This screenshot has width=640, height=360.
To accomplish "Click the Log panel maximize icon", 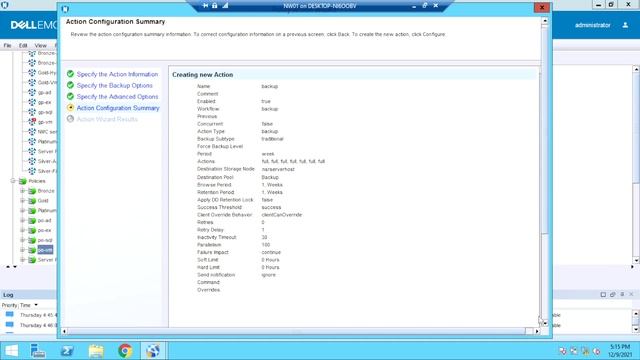I will (x=603, y=294).
